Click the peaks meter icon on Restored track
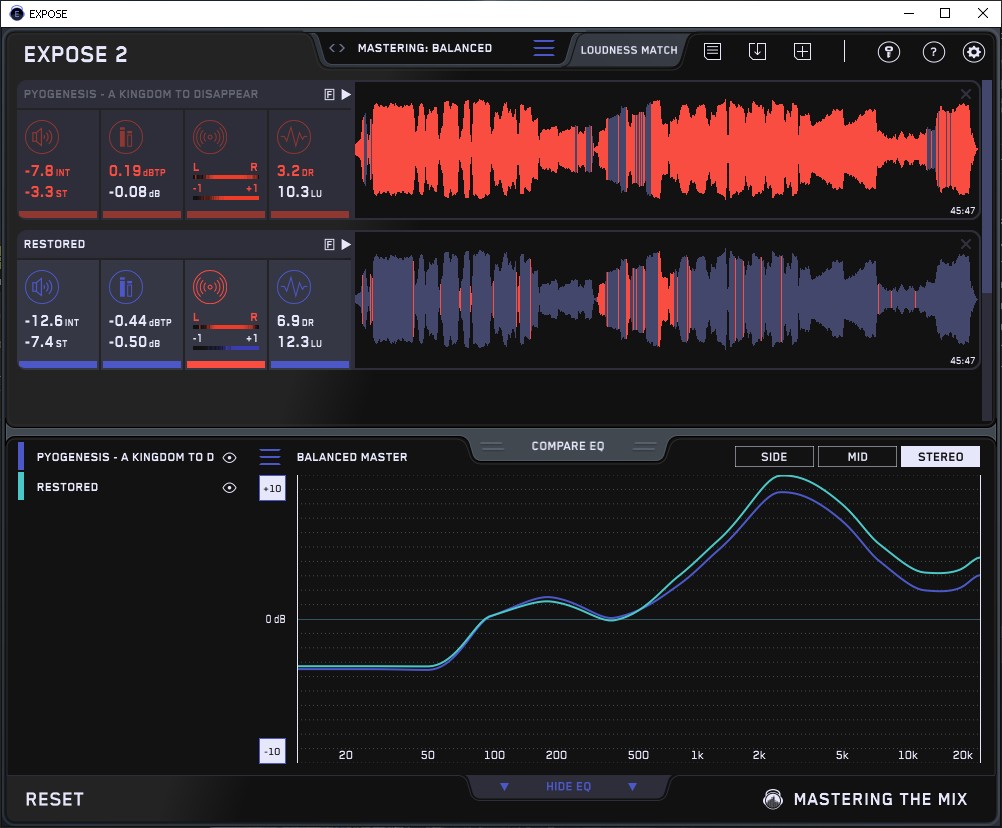The height and width of the screenshot is (828, 1002). tap(126, 287)
